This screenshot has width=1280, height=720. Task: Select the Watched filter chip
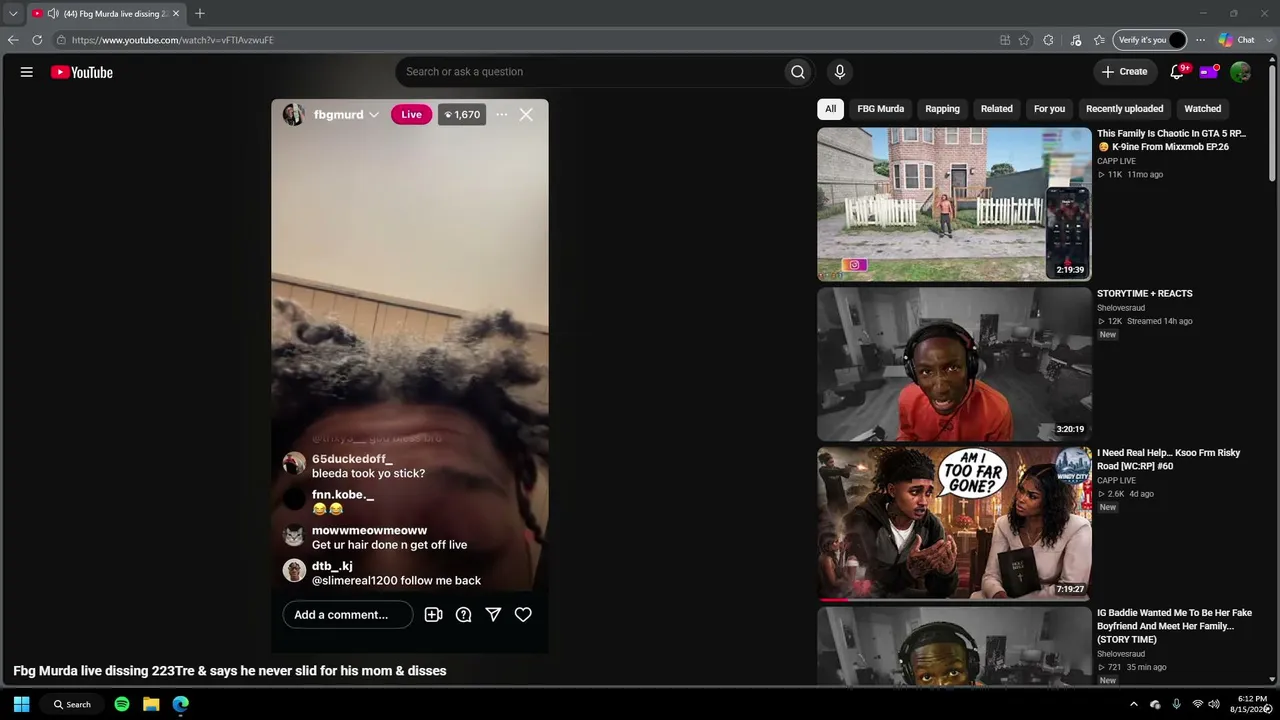coord(1203,109)
